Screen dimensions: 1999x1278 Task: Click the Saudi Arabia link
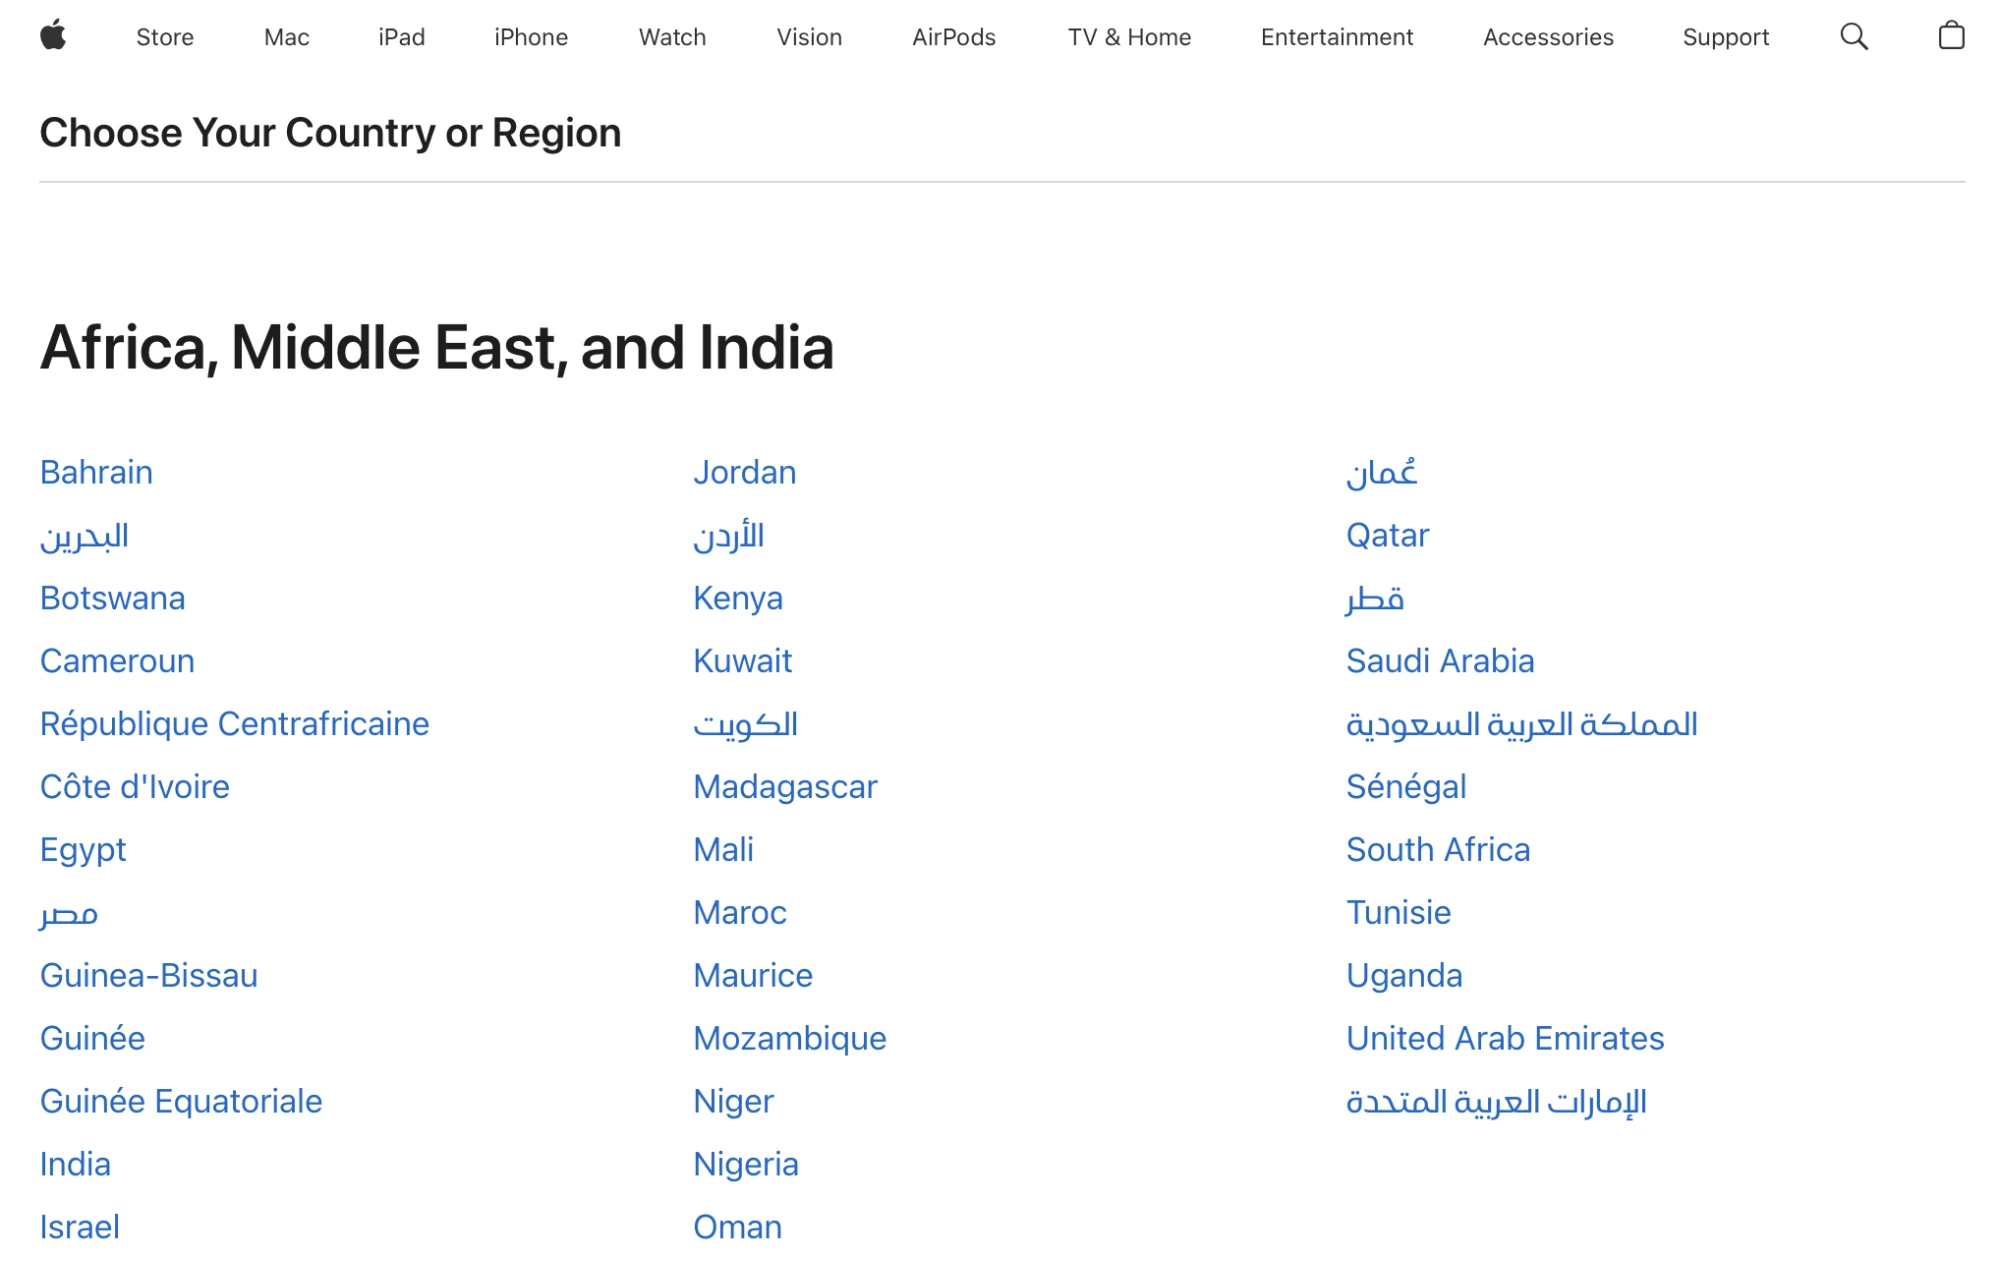coord(1439,660)
